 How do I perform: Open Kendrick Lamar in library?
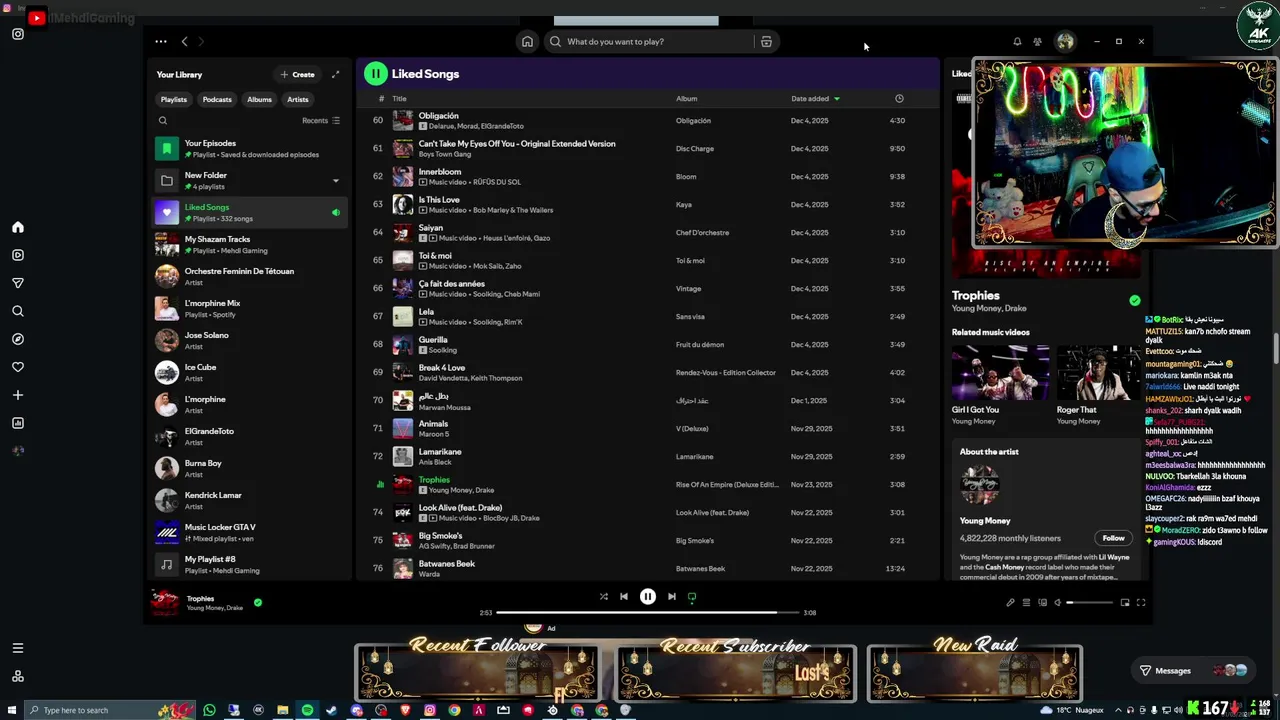coord(250,501)
